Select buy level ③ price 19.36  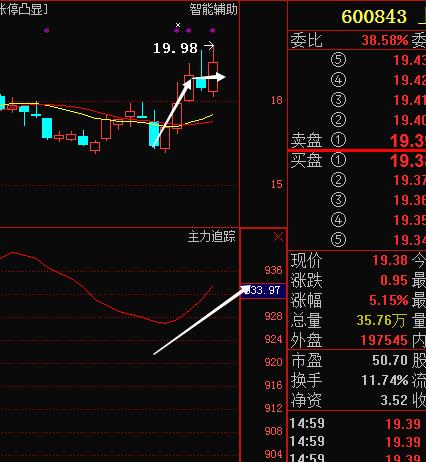pos(409,200)
